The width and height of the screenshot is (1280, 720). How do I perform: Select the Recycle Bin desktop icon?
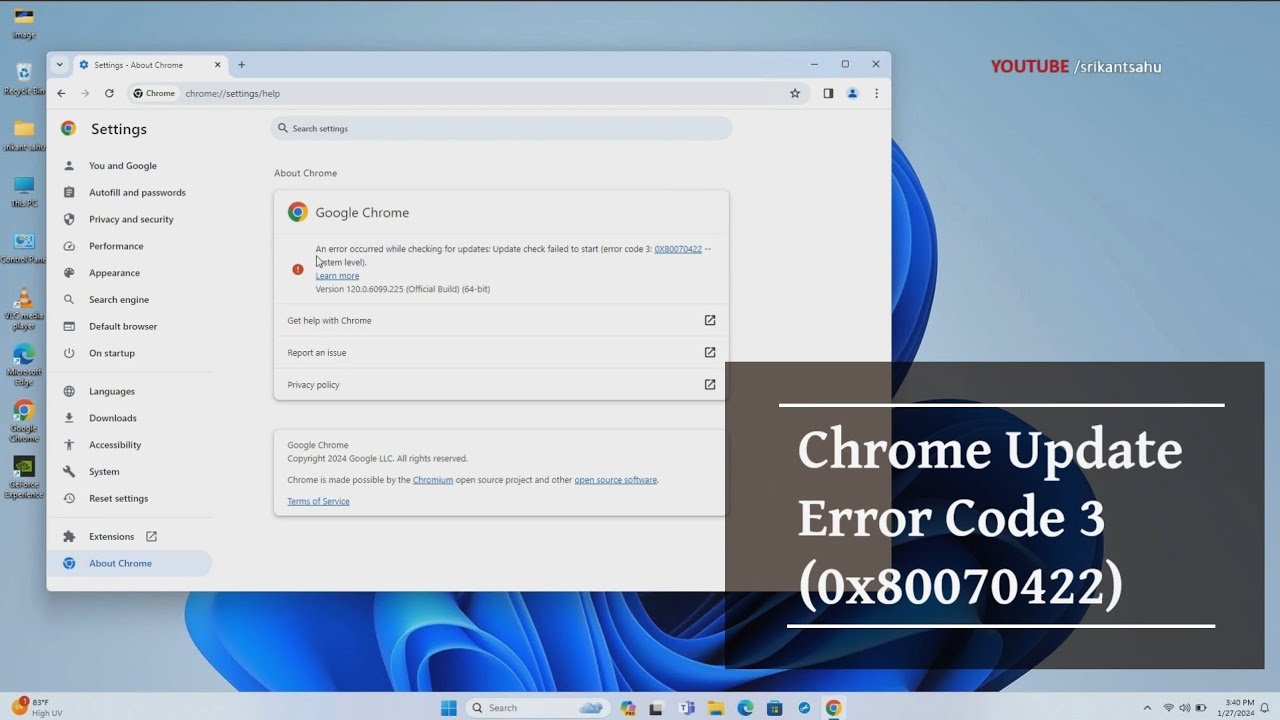pyautogui.click(x=24, y=79)
